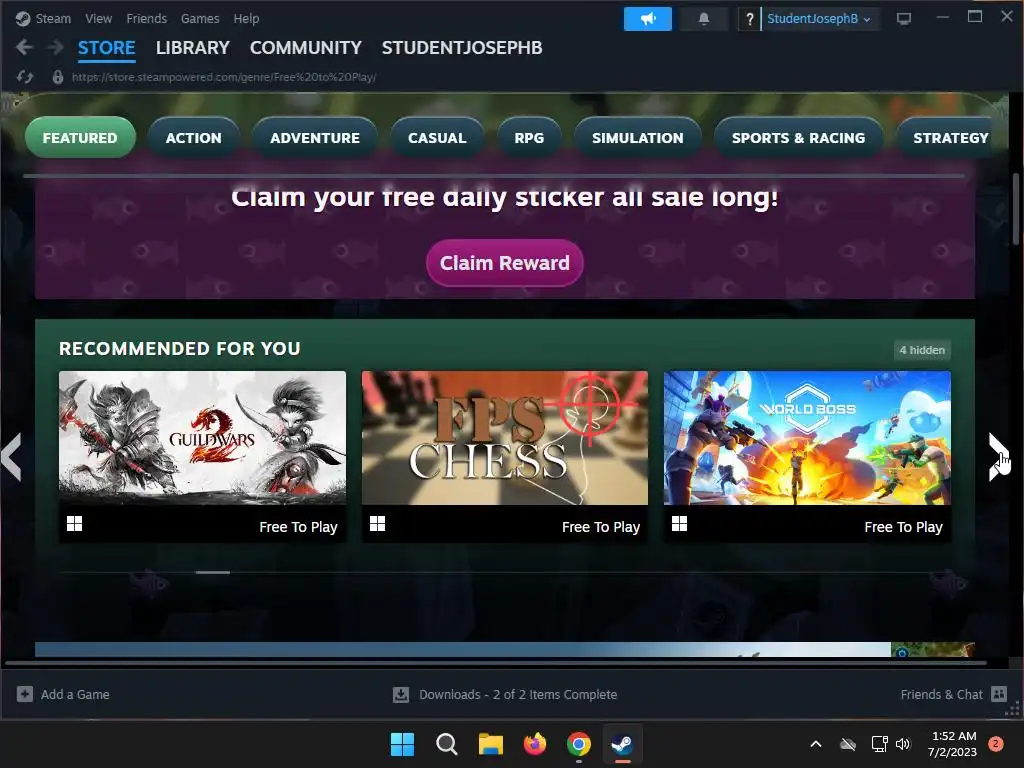Open STUDENTJOSEPHB profile tab
Screen dimensions: 1024x768
pos(462,48)
